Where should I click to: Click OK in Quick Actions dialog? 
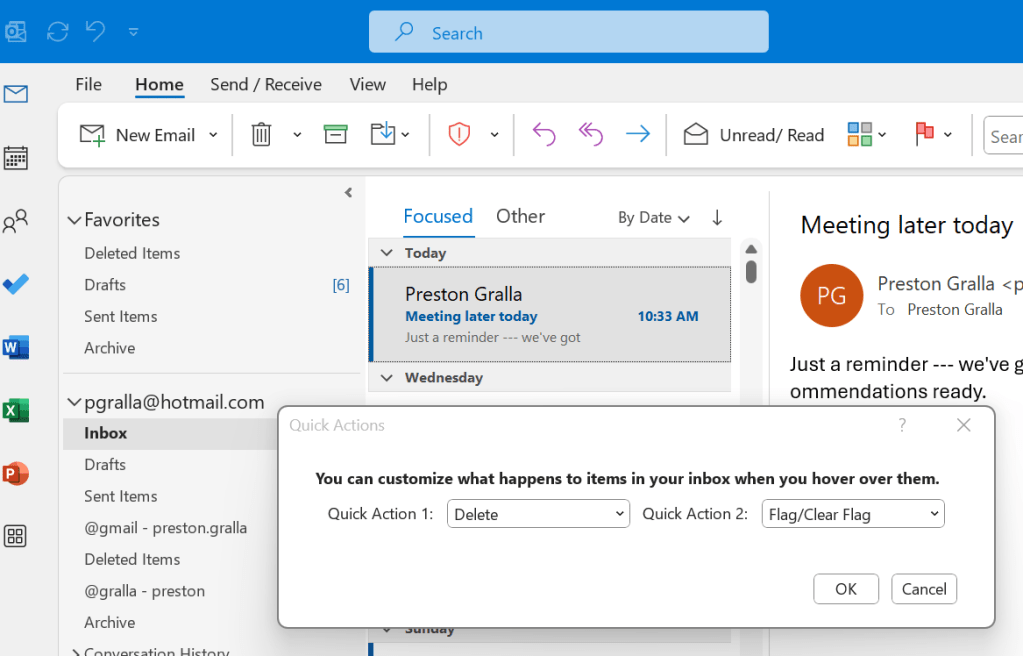(x=846, y=589)
